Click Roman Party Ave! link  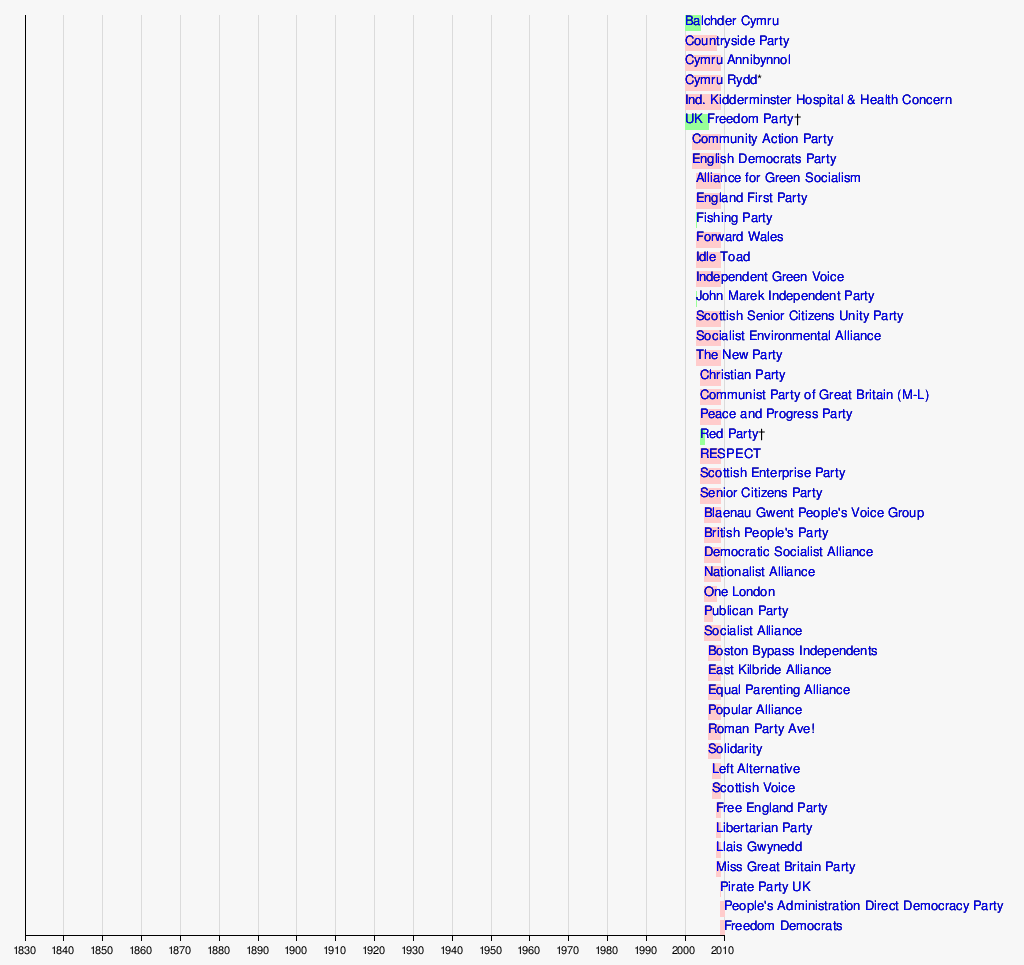point(761,729)
